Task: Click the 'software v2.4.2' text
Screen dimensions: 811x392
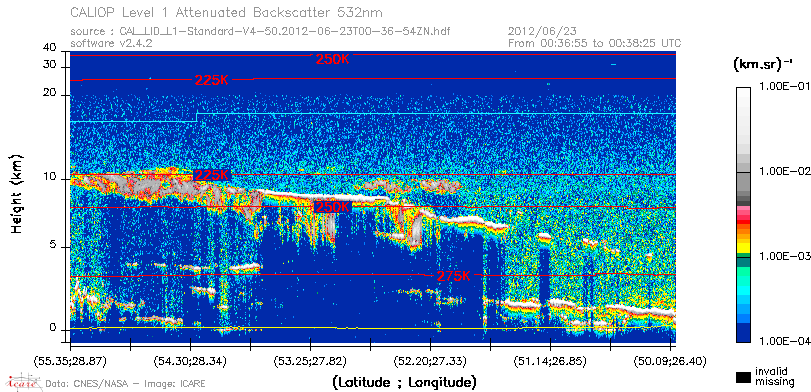Action: [x=111, y=43]
